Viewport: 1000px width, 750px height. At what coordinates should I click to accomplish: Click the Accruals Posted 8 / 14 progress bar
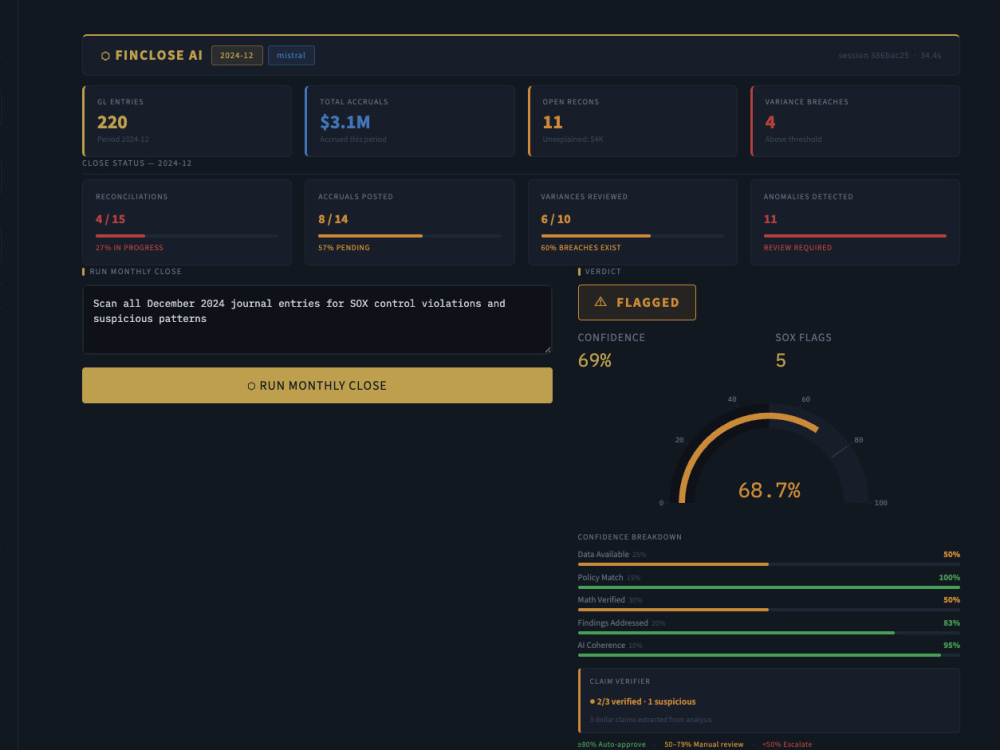coord(409,236)
